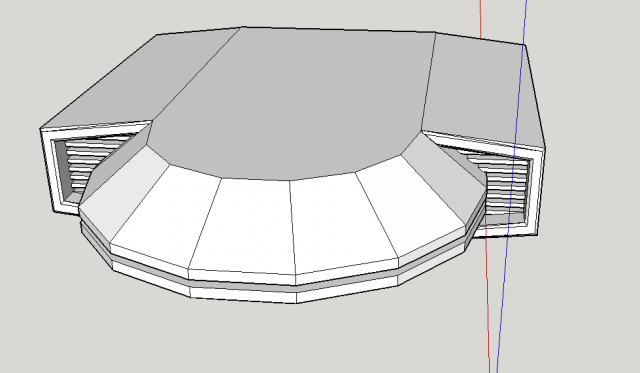Select the edge dividing the left wing from the central roof
The image size is (640, 373).
pos(195,75)
